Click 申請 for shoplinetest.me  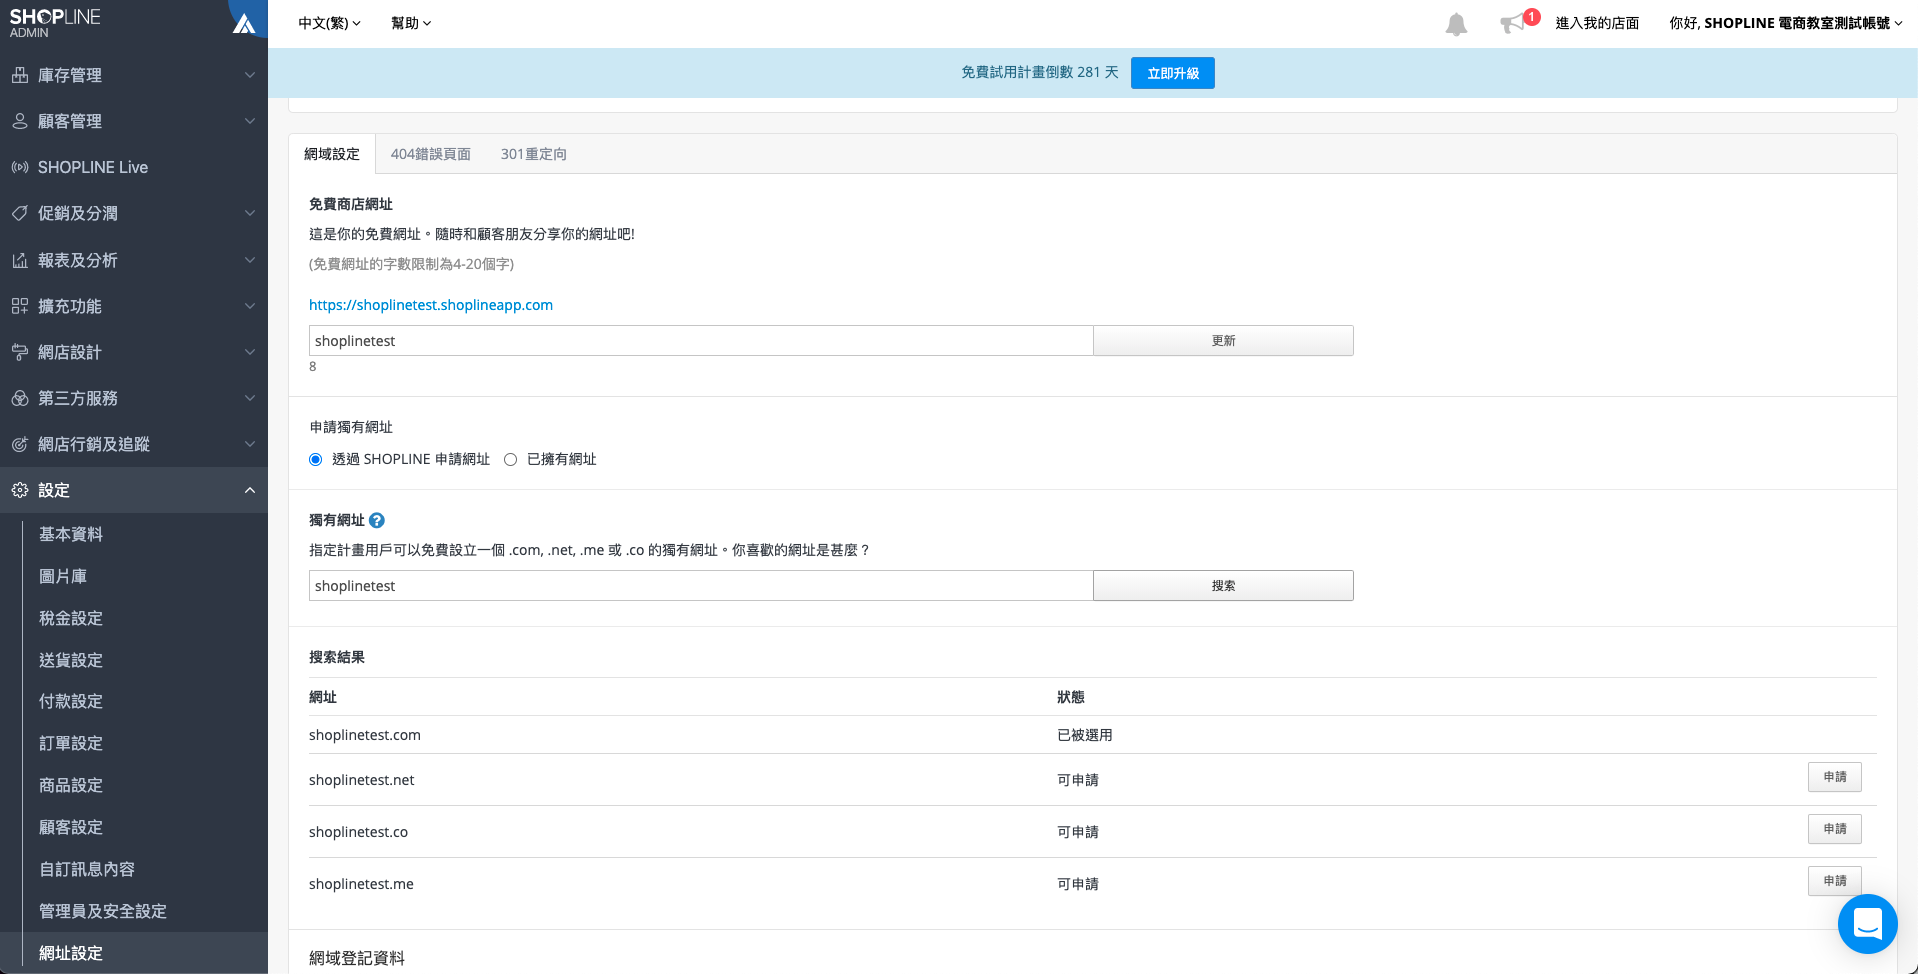[1835, 881]
